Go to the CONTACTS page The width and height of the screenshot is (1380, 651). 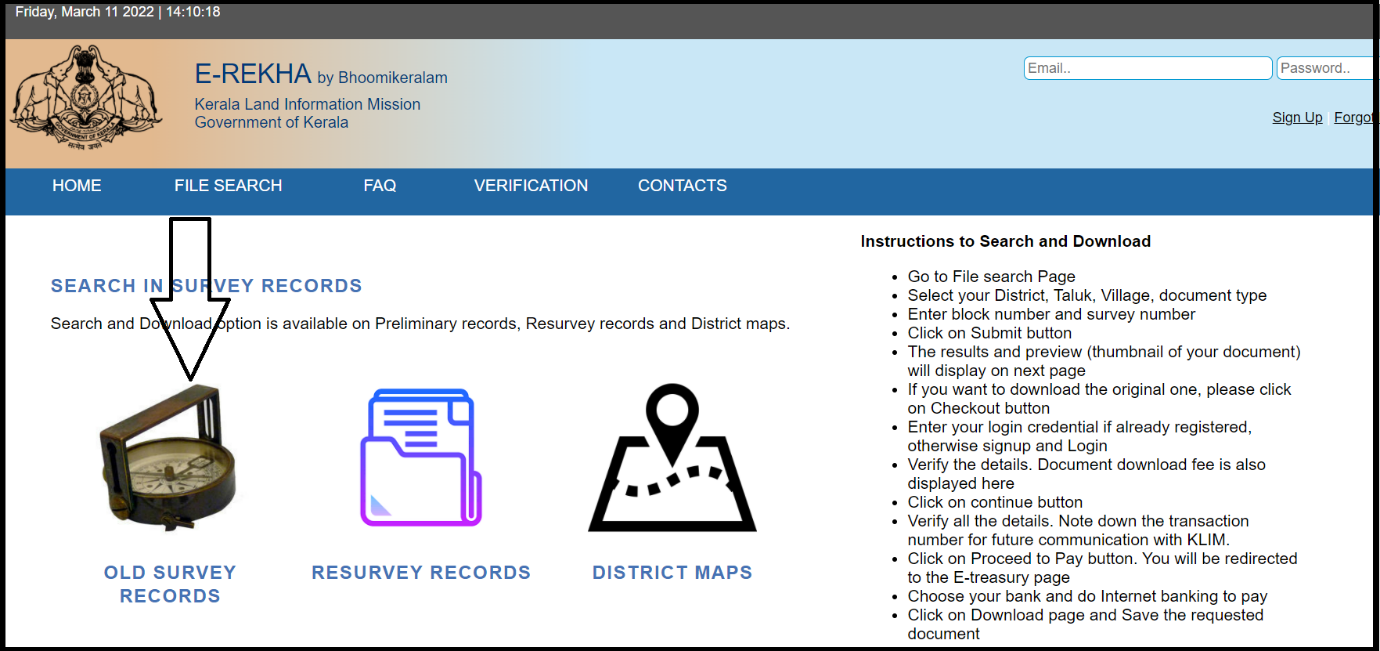pos(682,185)
